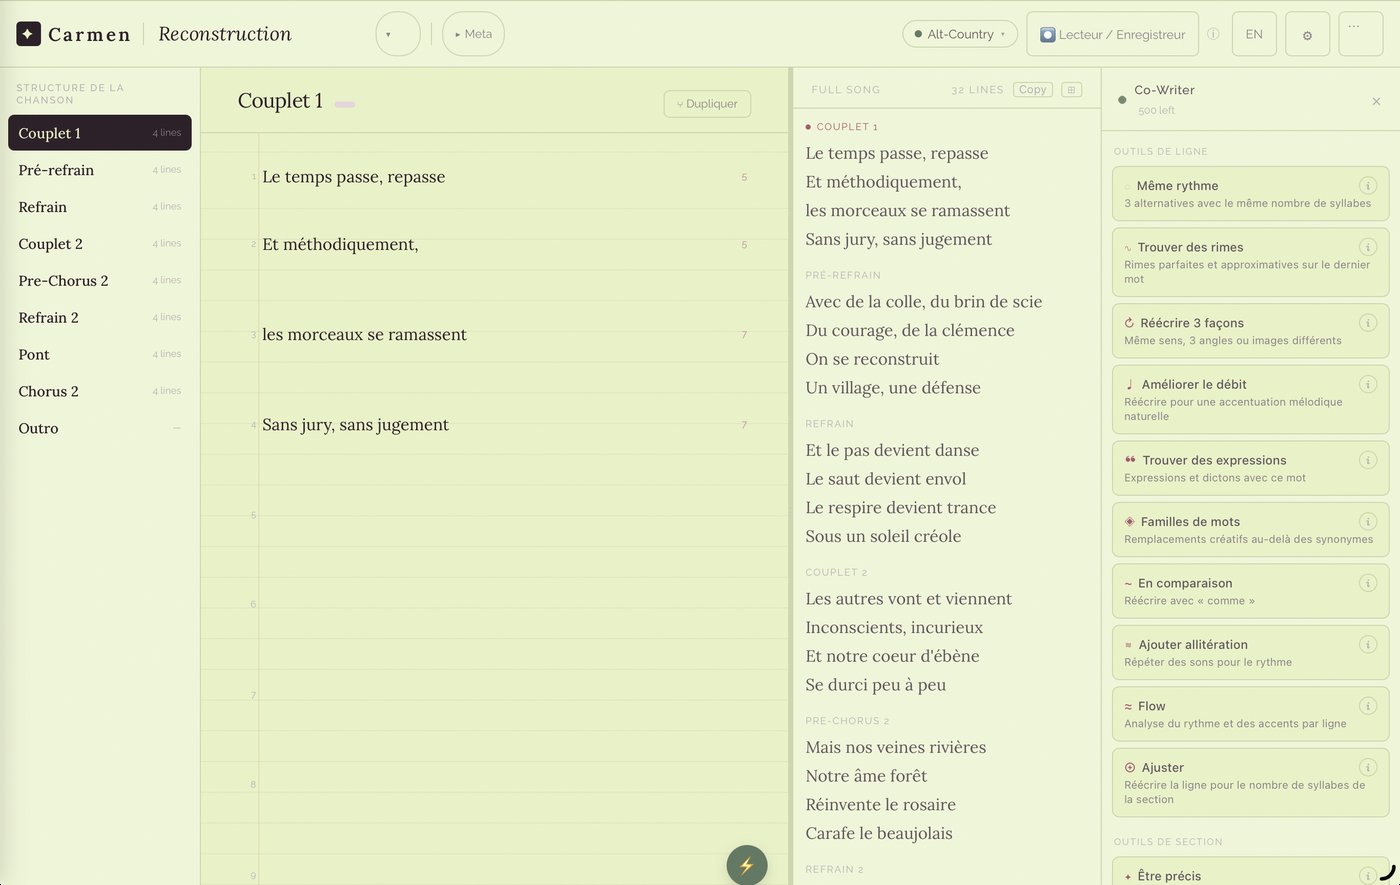Click info icon beside Même rythme
The height and width of the screenshot is (885, 1400).
(1367, 186)
